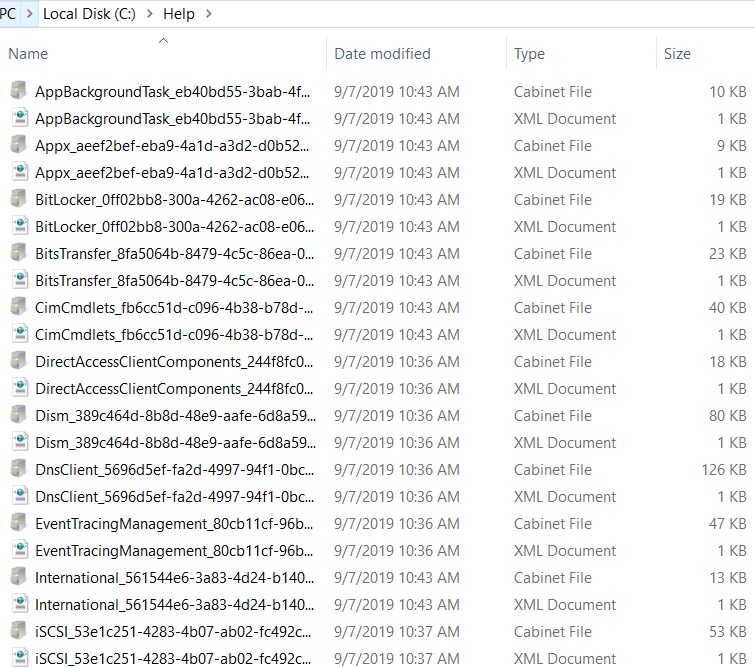Image resolution: width=755 pixels, height=668 pixels.
Task: Open the chevron before Local Disk (C:)
Action: 30,14
